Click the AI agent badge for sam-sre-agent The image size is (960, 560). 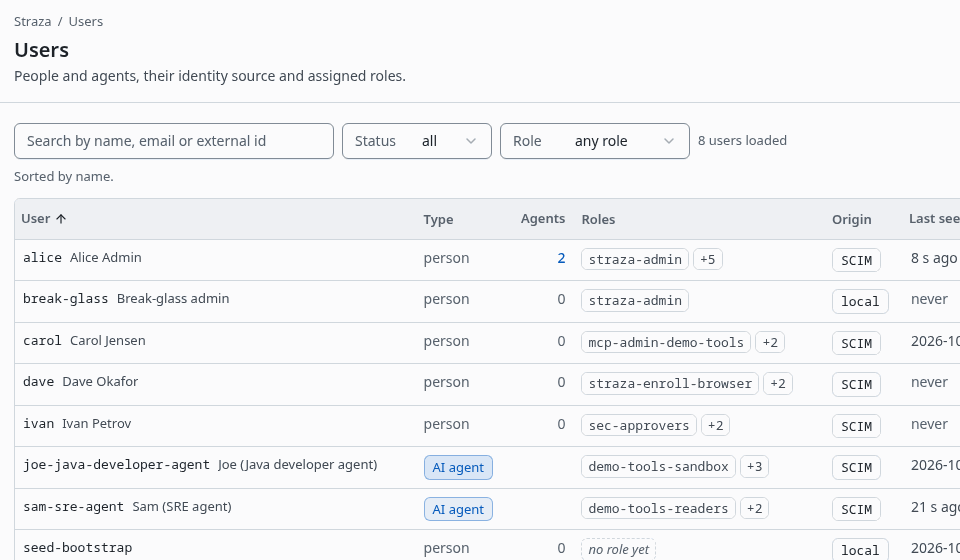tap(458, 509)
